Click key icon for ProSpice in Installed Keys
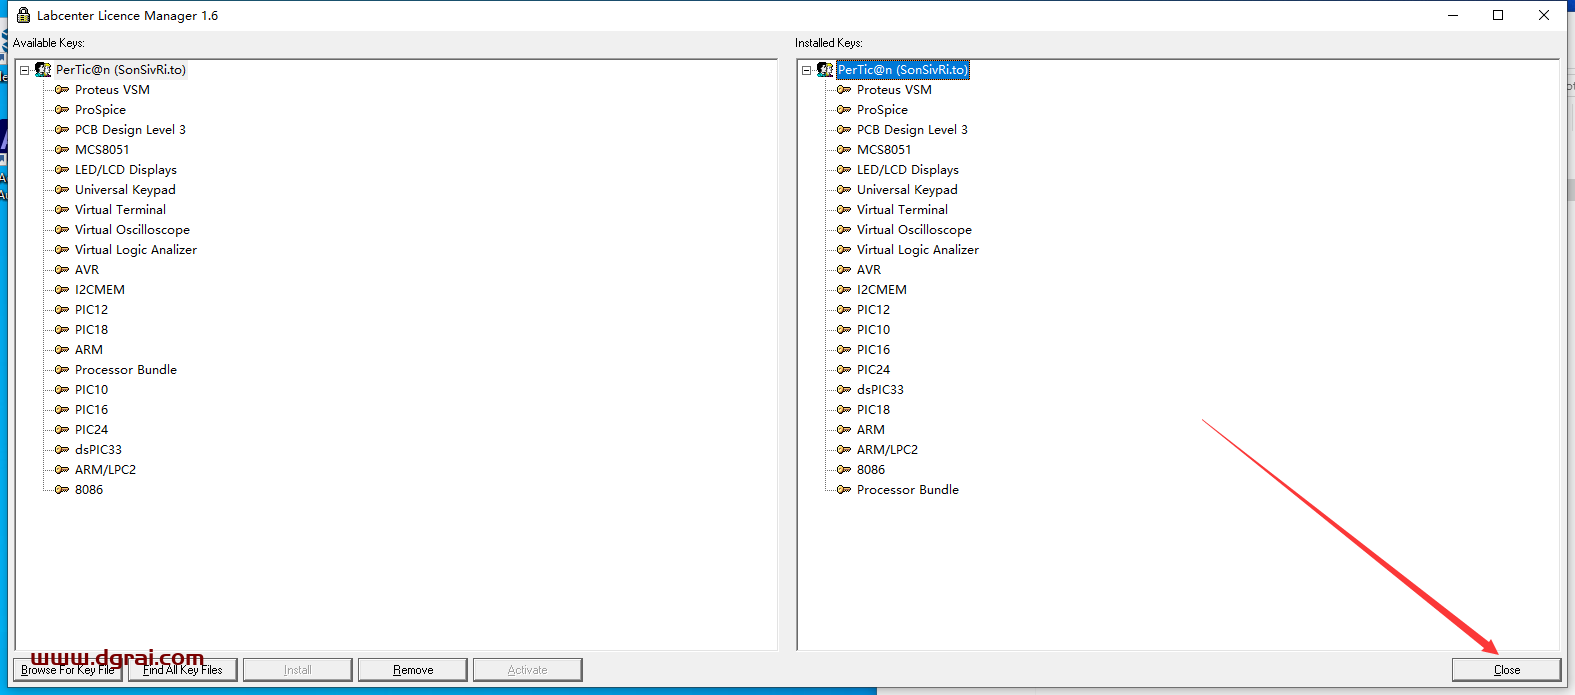Viewport: 1575px width, 695px height. pyautogui.click(x=844, y=110)
